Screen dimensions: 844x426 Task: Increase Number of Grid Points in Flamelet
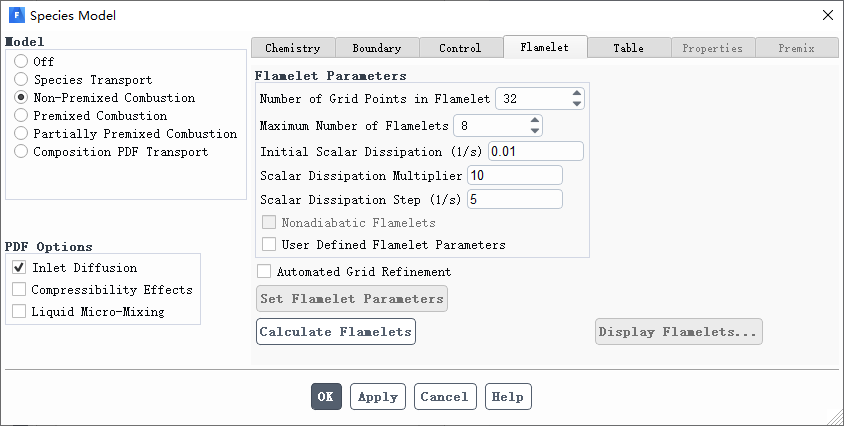576,93
